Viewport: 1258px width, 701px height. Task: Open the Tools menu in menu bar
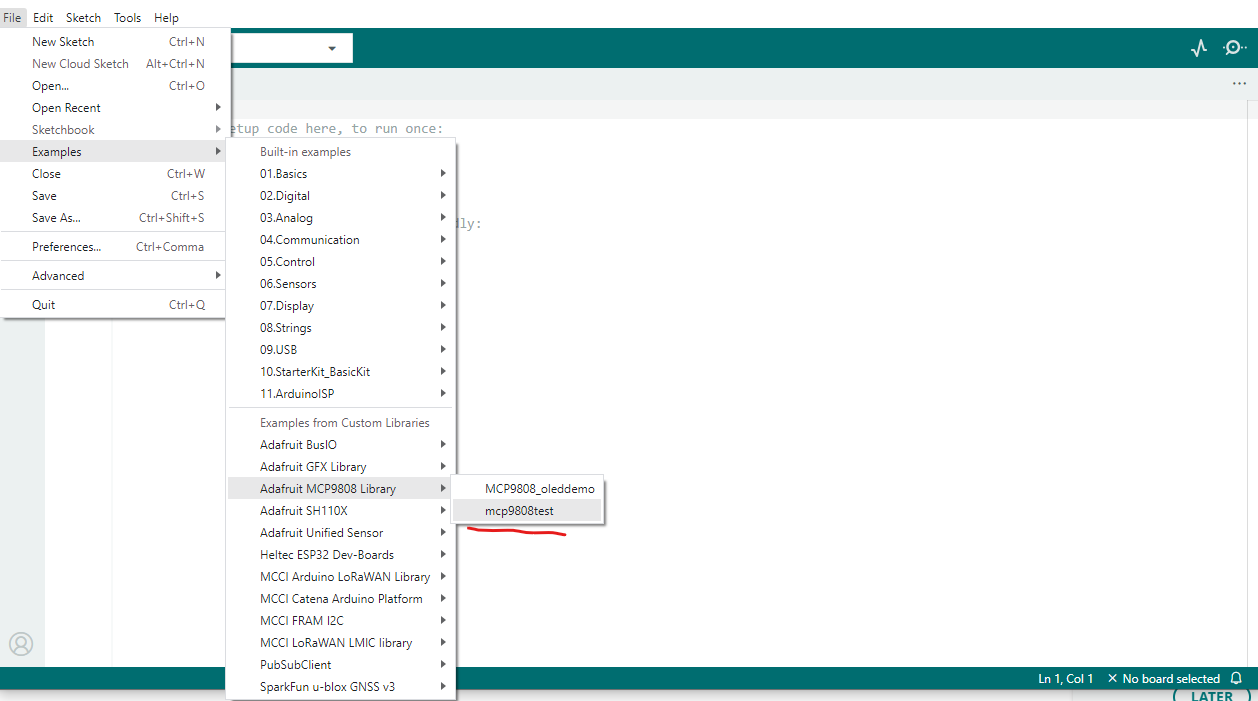coord(127,18)
